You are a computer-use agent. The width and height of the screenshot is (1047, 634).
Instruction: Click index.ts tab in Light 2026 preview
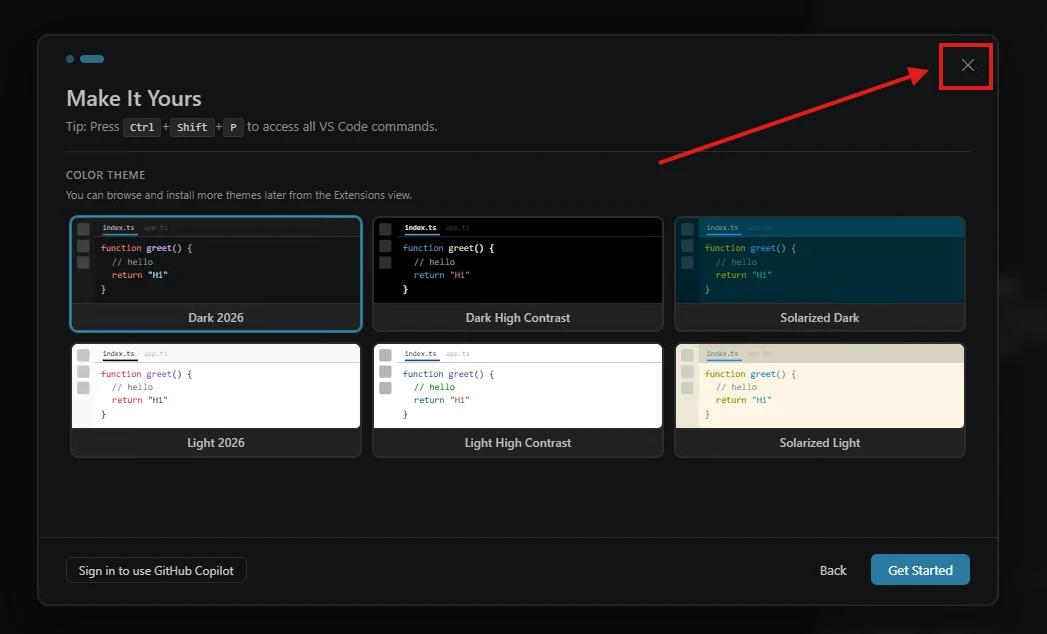click(118, 353)
